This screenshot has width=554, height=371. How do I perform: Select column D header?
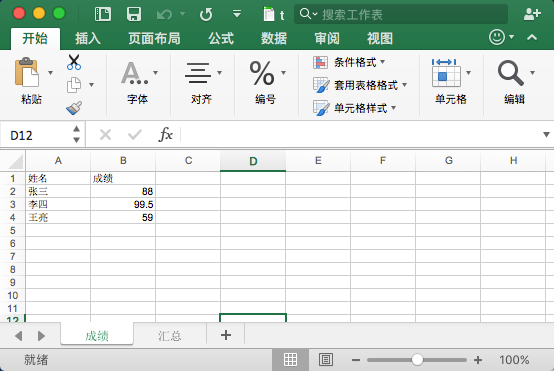[x=253, y=161]
